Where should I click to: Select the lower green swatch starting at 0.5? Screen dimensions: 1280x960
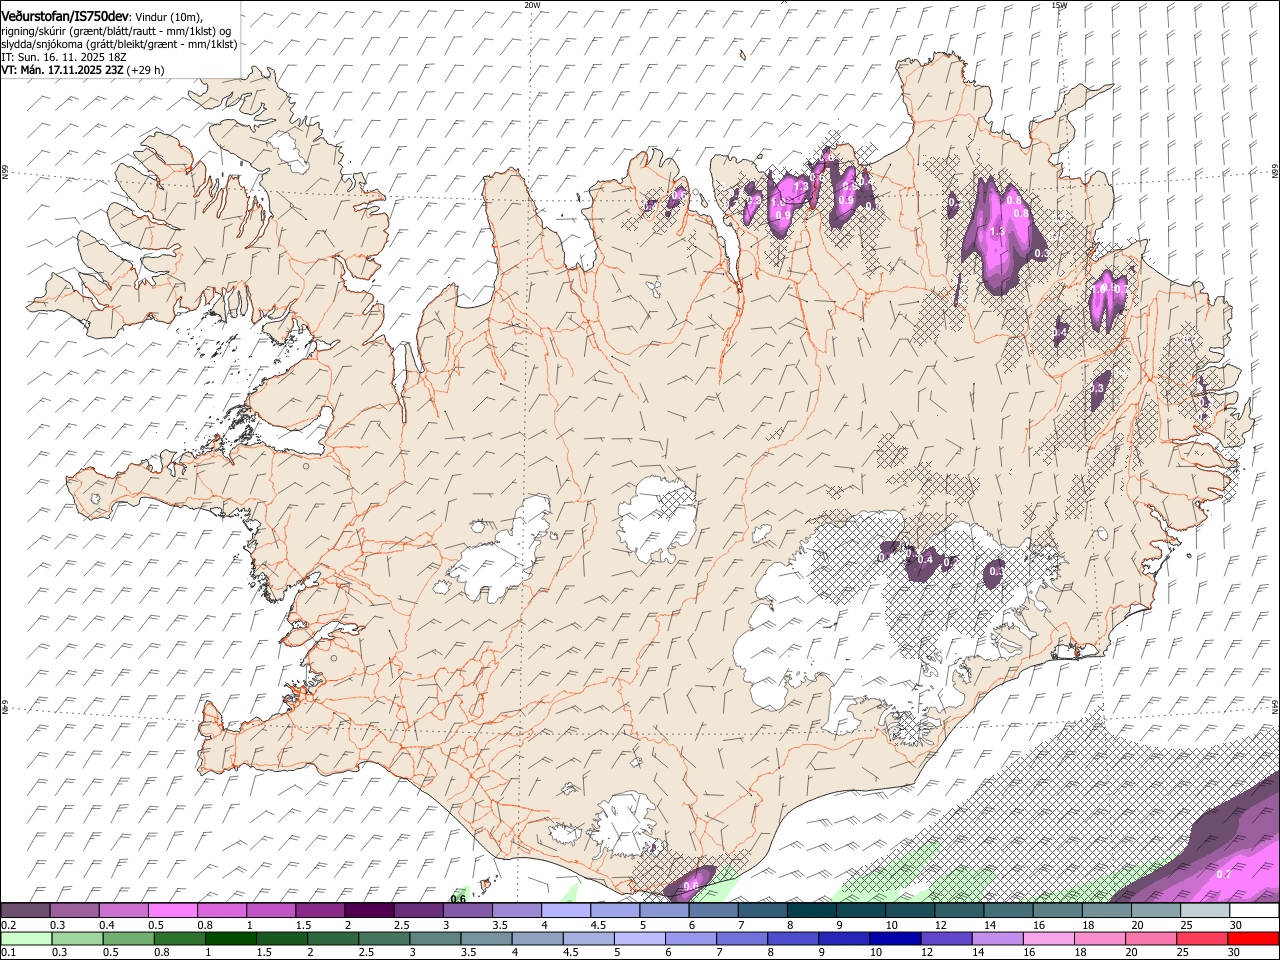(x=129, y=938)
